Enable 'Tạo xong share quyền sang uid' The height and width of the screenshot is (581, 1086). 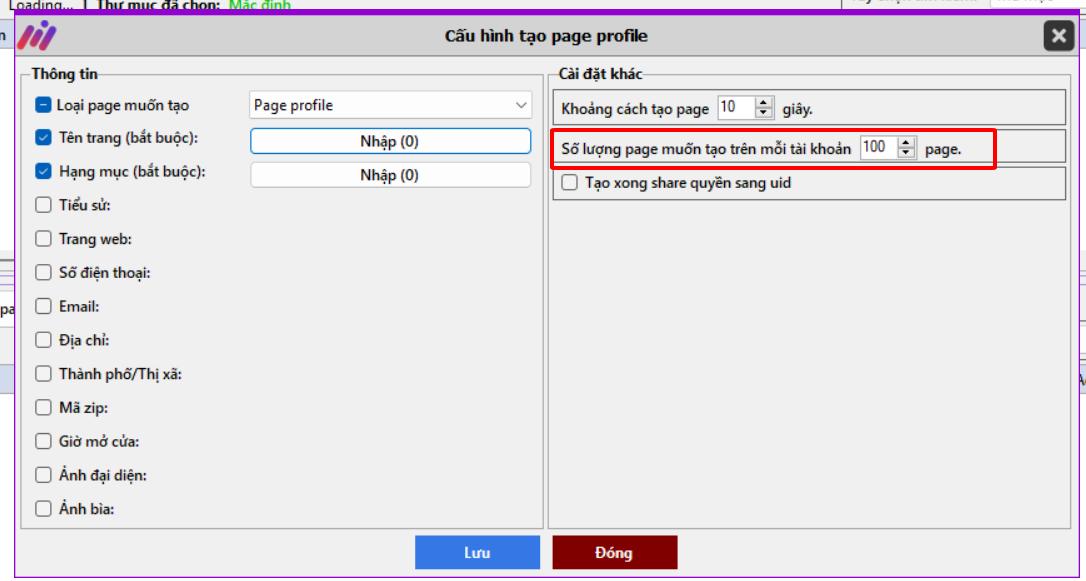pos(570,183)
